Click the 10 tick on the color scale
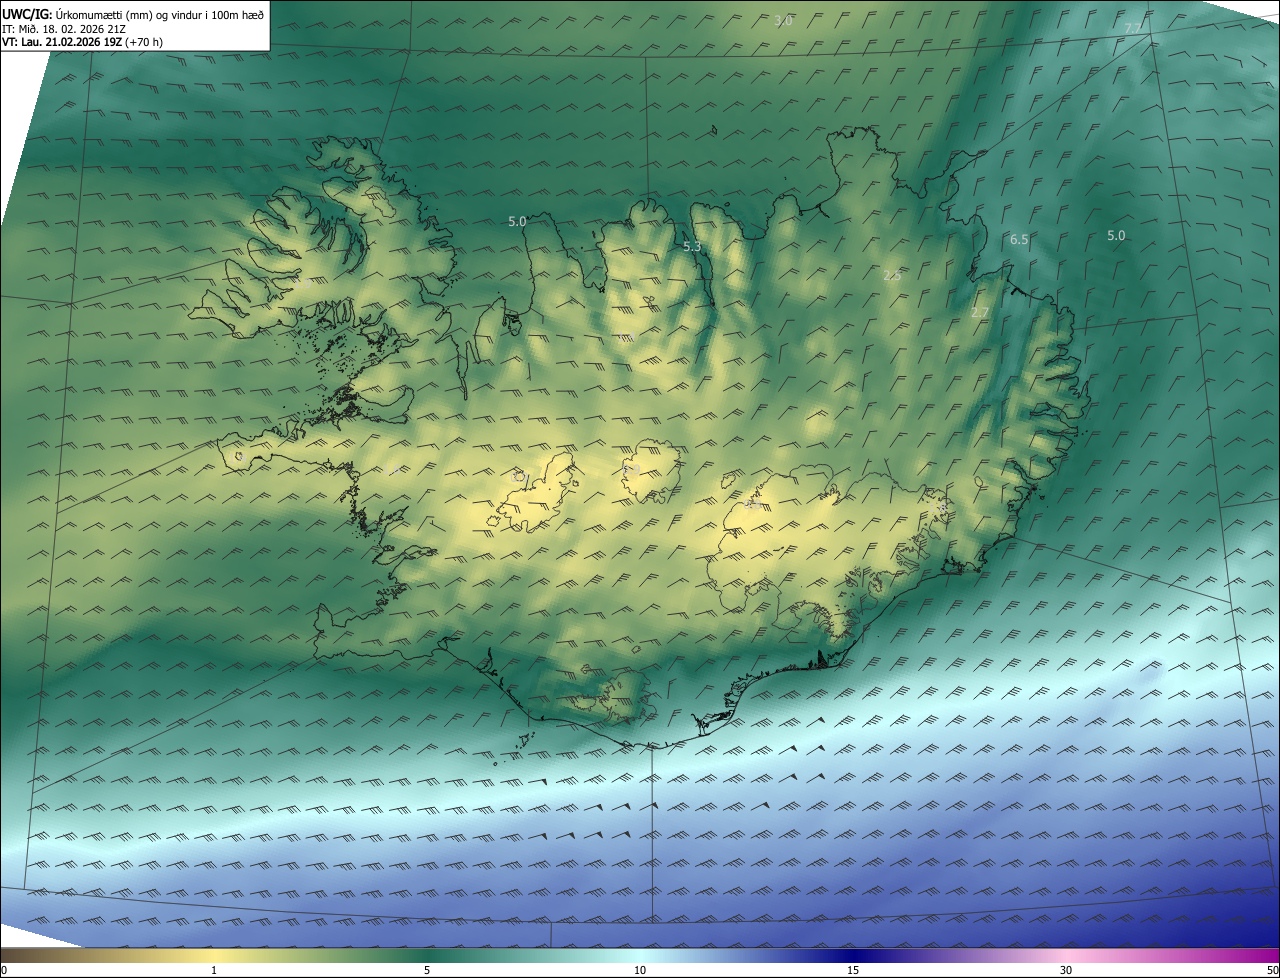Viewport: 1280px width, 978px height. pyautogui.click(x=640, y=970)
